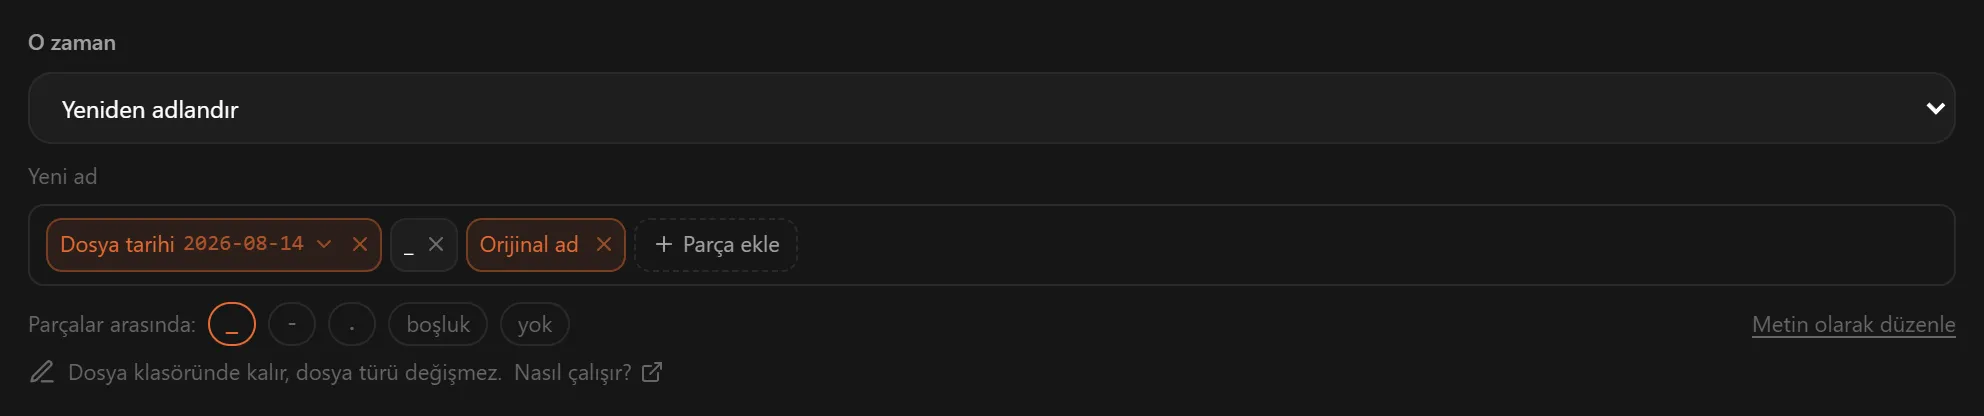Click Parça ekle to add part
Image resolution: width=1984 pixels, height=416 pixels.
coord(716,245)
